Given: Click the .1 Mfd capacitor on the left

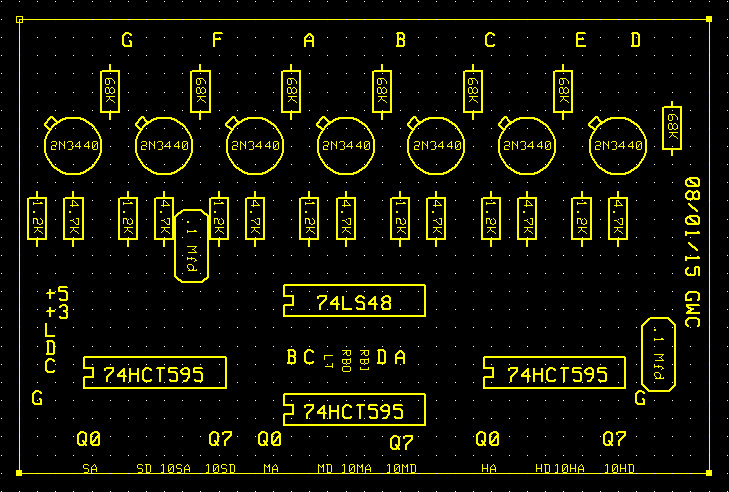Looking at the screenshot, I should click(190, 246).
